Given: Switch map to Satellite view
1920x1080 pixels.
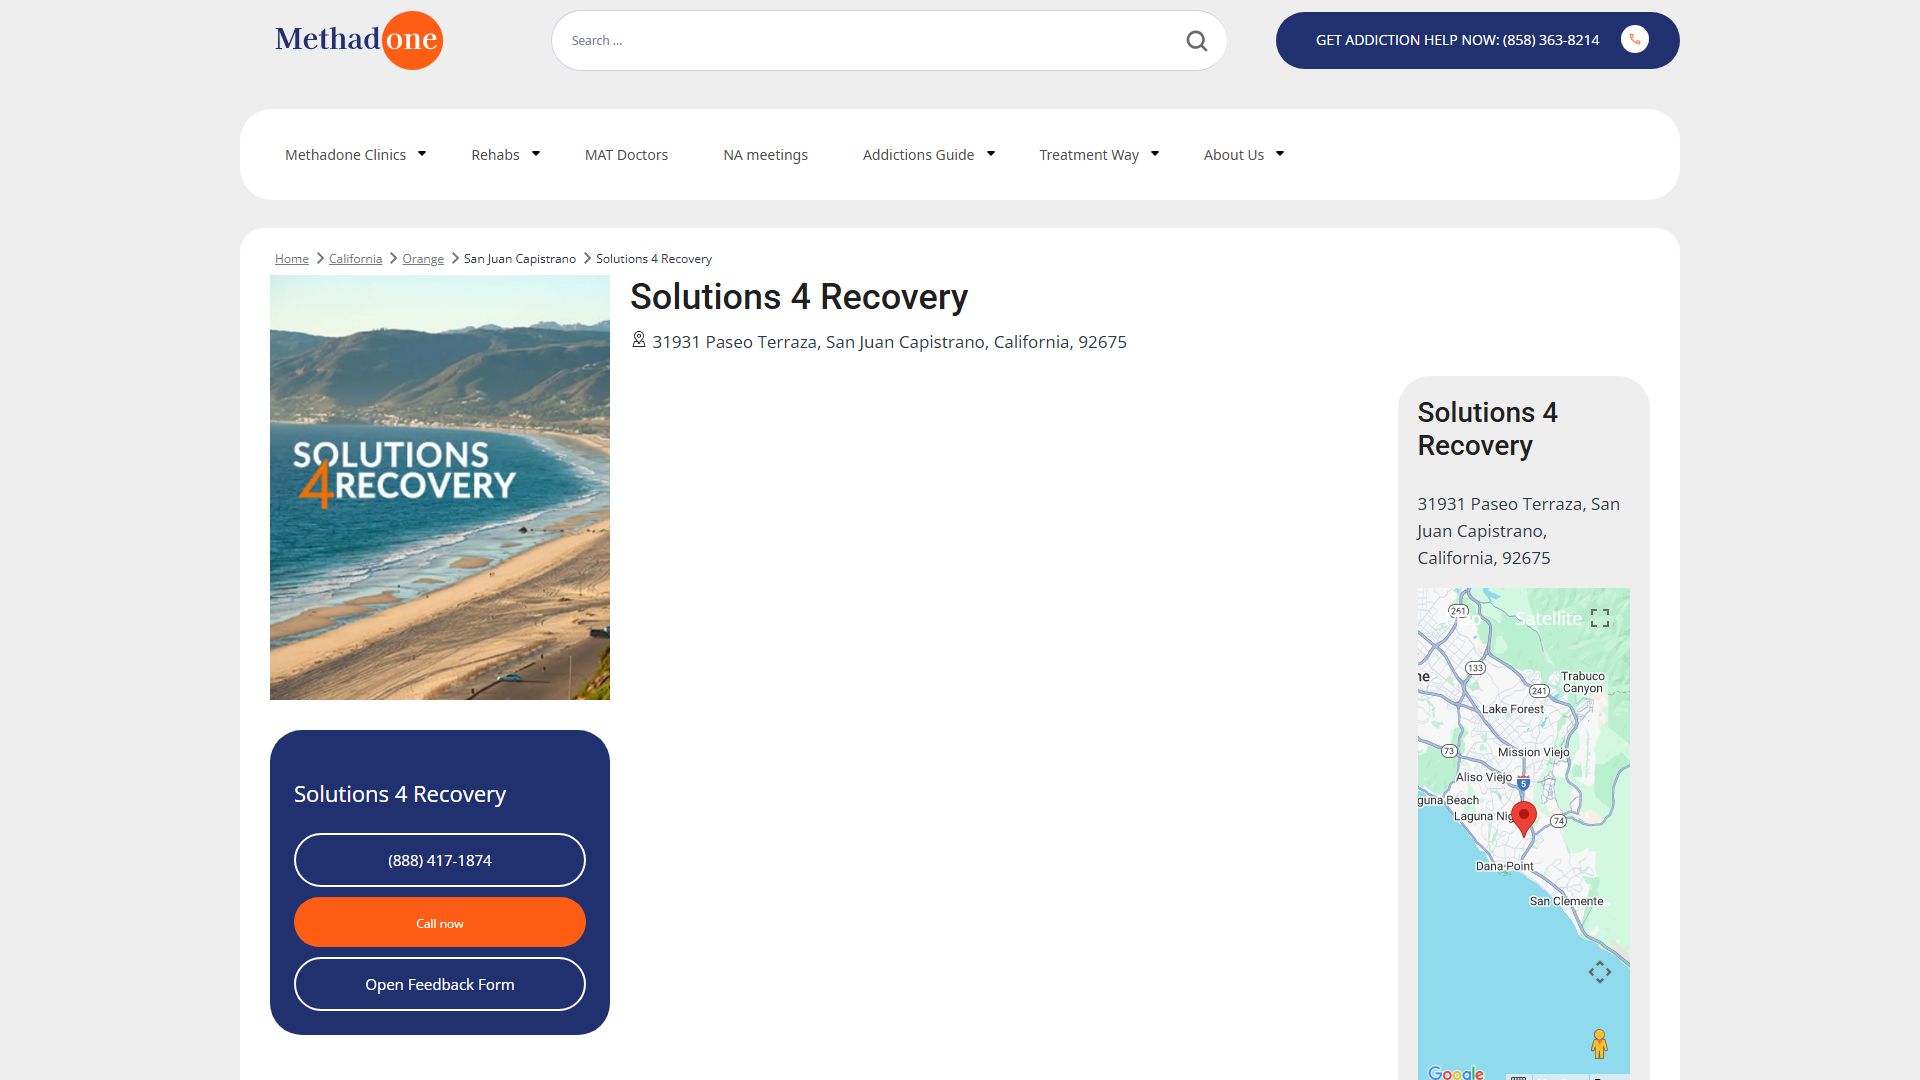Looking at the screenshot, I should [x=1548, y=618].
